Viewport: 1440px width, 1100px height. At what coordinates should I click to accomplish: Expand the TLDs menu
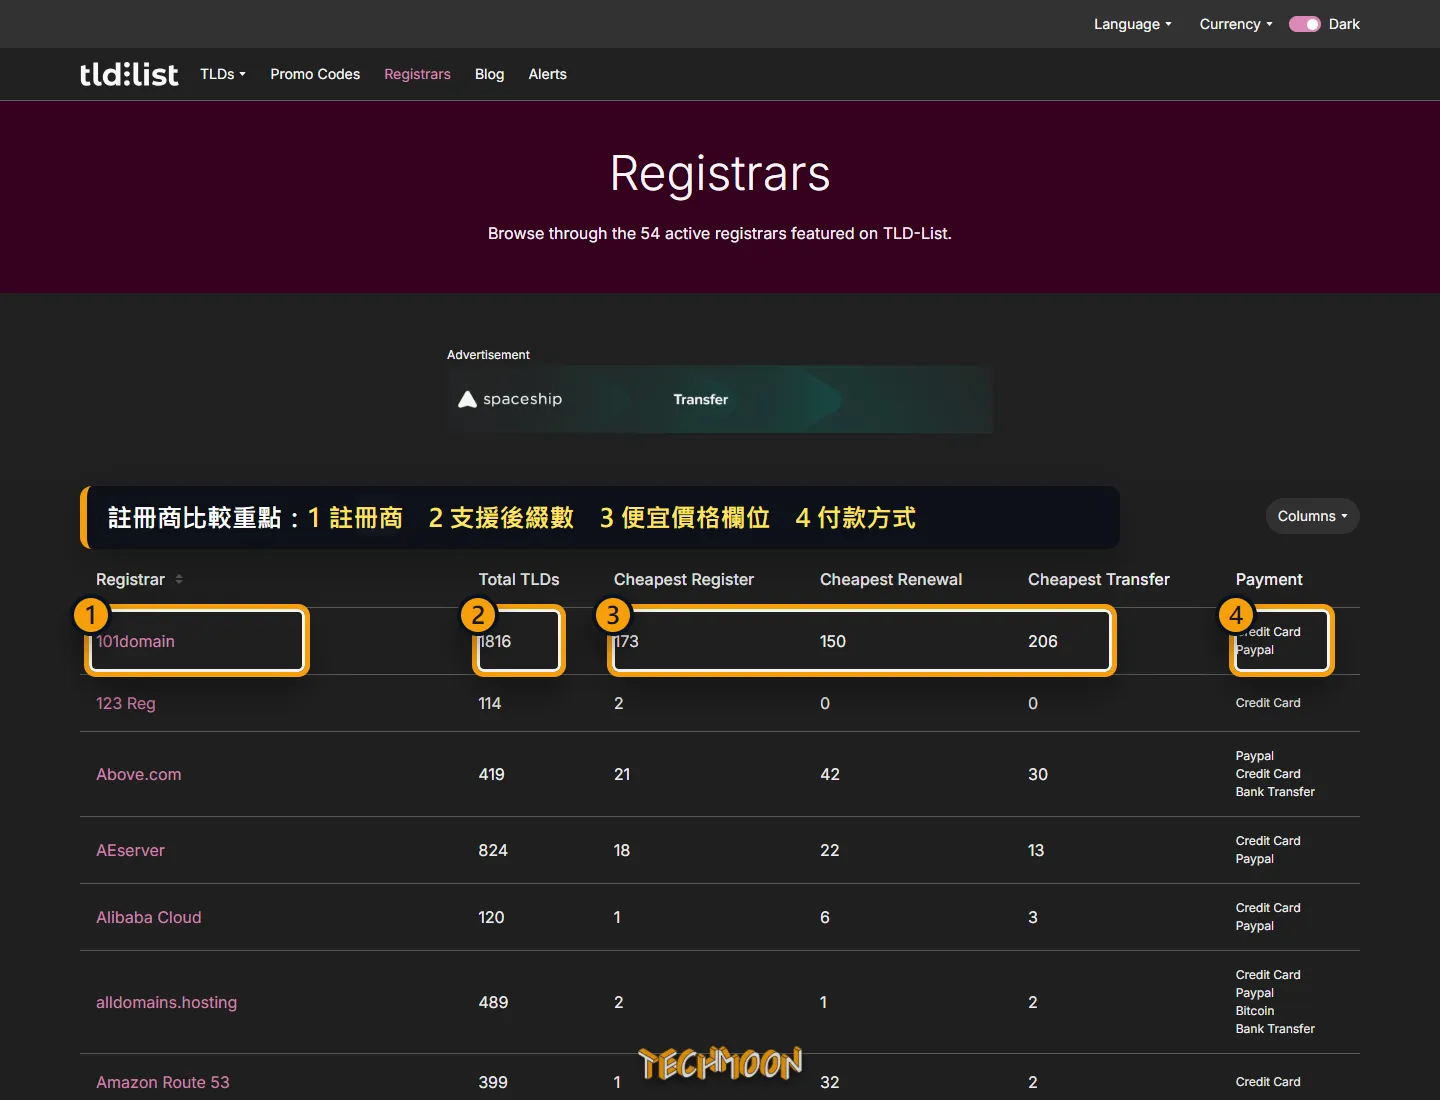pos(223,74)
